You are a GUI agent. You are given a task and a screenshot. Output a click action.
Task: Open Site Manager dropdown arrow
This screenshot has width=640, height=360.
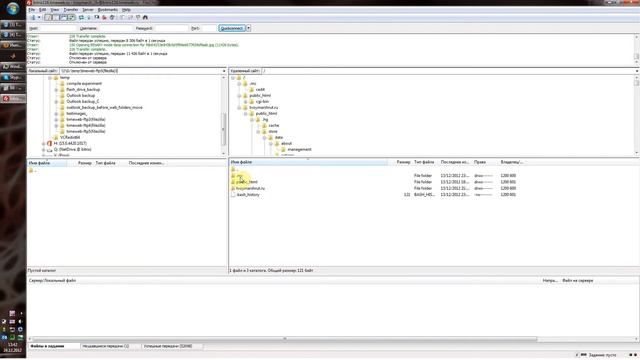39,18
